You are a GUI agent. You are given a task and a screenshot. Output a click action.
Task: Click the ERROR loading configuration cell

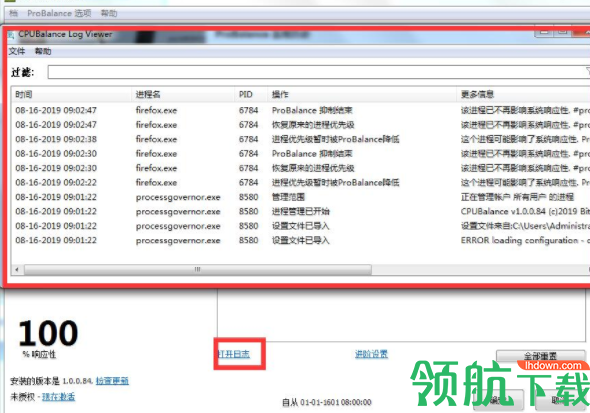[x=525, y=240]
